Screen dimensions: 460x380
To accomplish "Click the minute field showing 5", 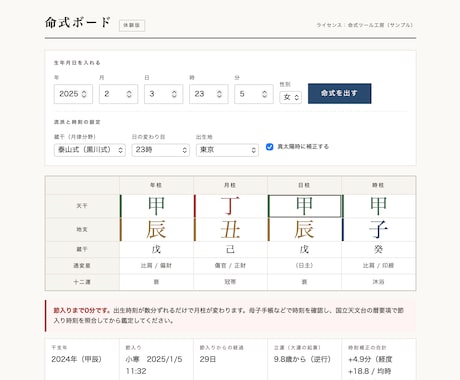I will pos(254,94).
